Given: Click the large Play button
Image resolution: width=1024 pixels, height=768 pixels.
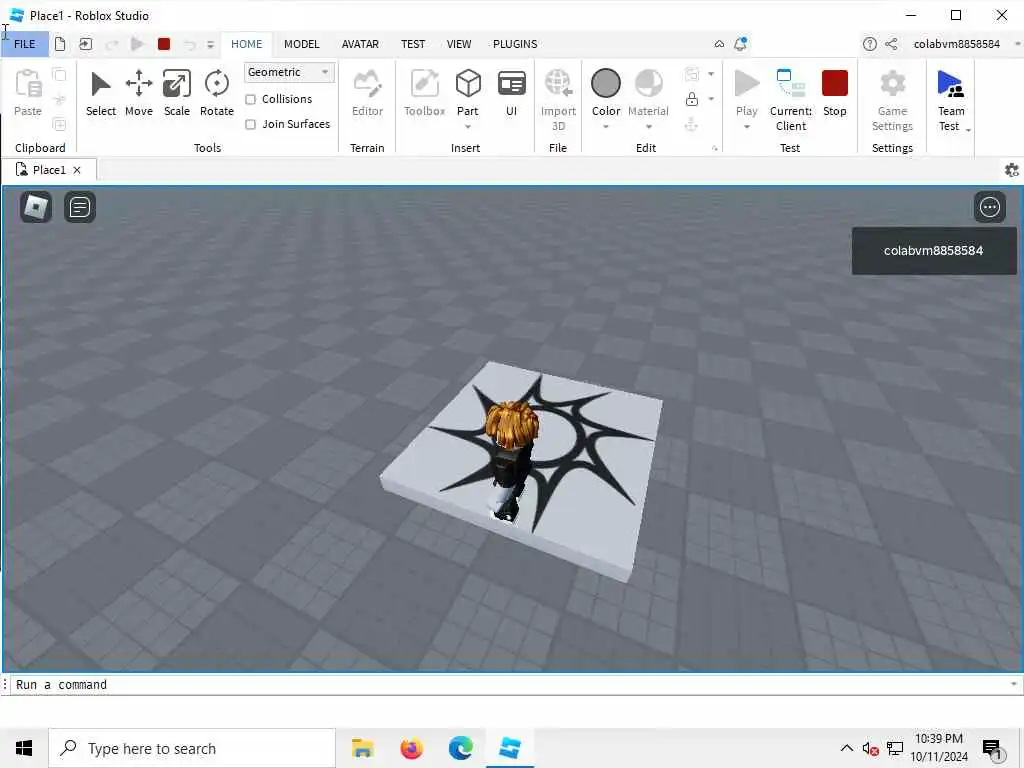Looking at the screenshot, I should [746, 85].
